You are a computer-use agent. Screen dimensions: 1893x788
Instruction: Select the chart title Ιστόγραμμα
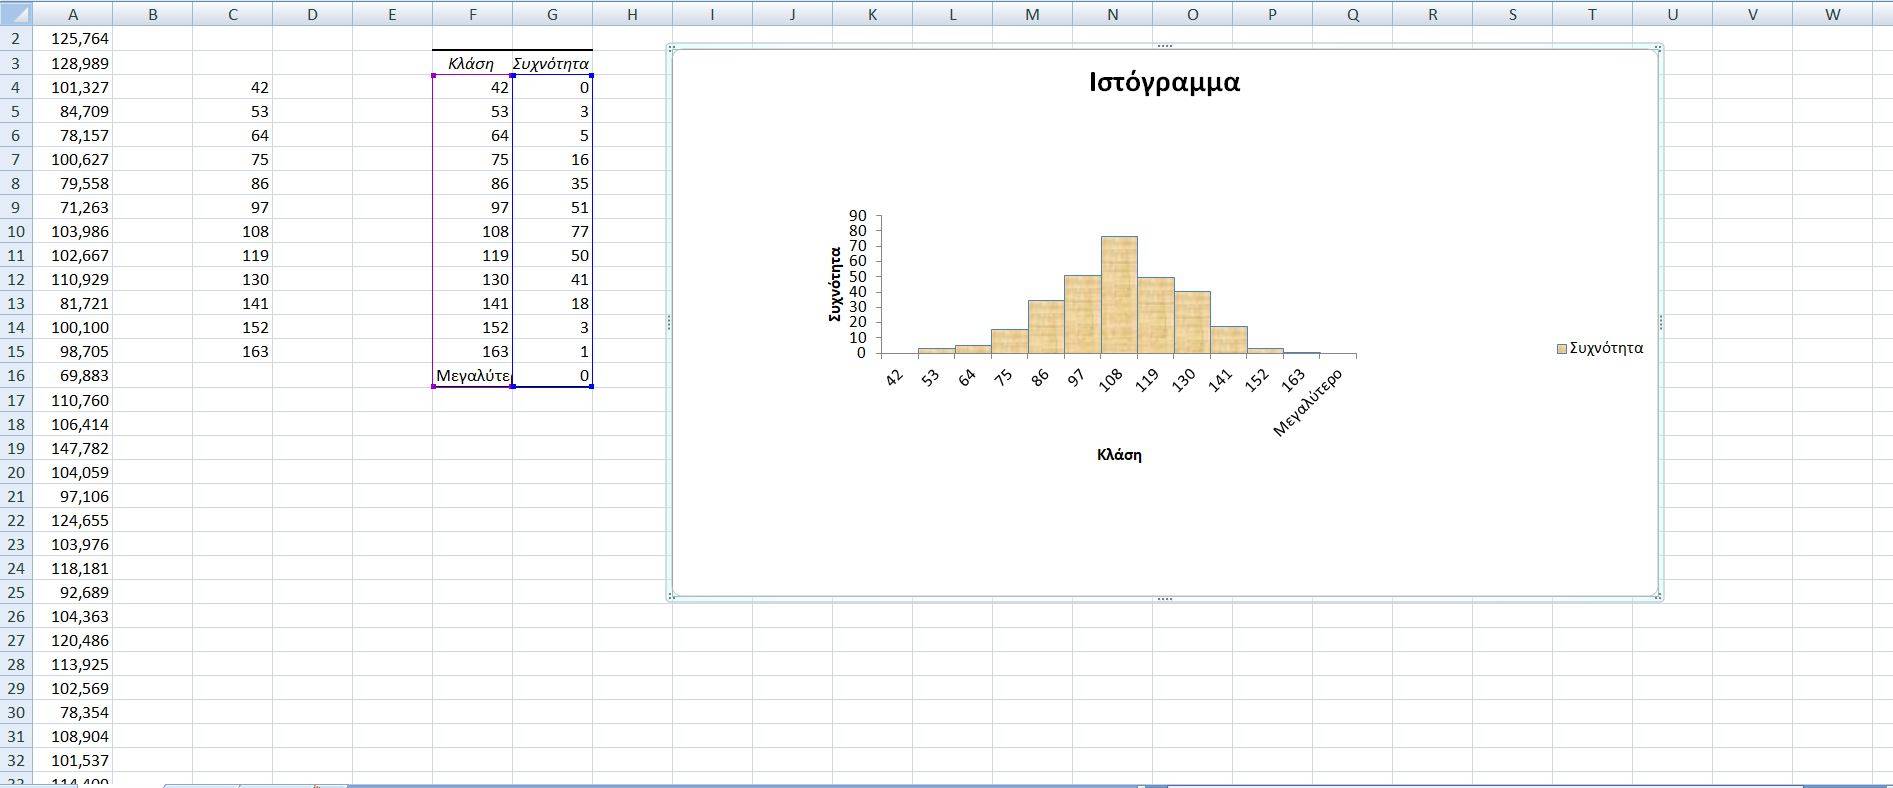(x=1164, y=82)
